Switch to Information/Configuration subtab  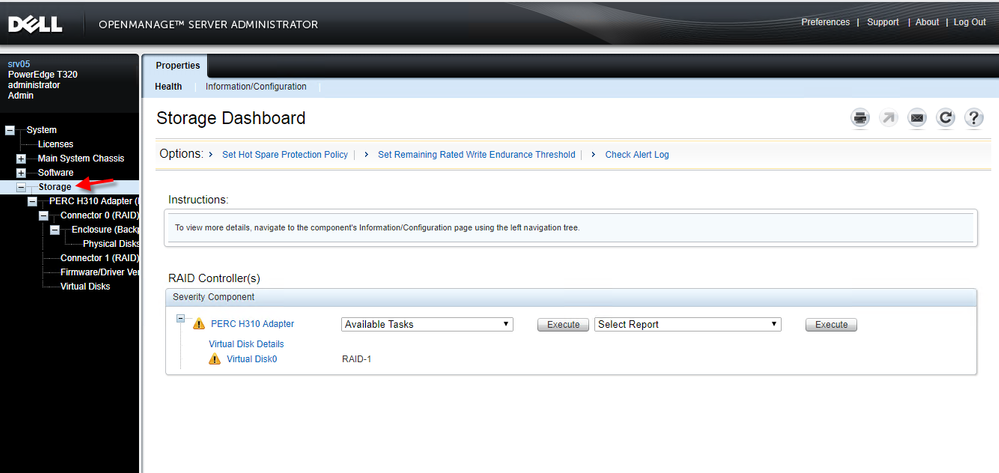(x=255, y=87)
